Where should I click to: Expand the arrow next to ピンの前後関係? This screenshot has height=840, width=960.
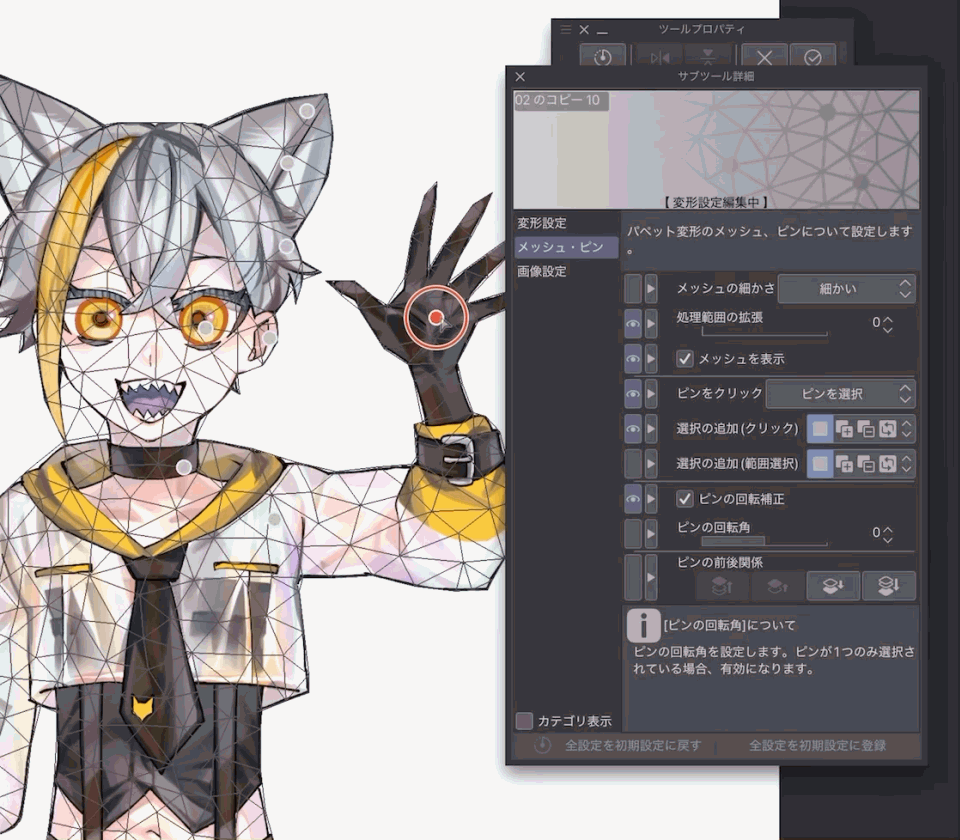[x=651, y=578]
